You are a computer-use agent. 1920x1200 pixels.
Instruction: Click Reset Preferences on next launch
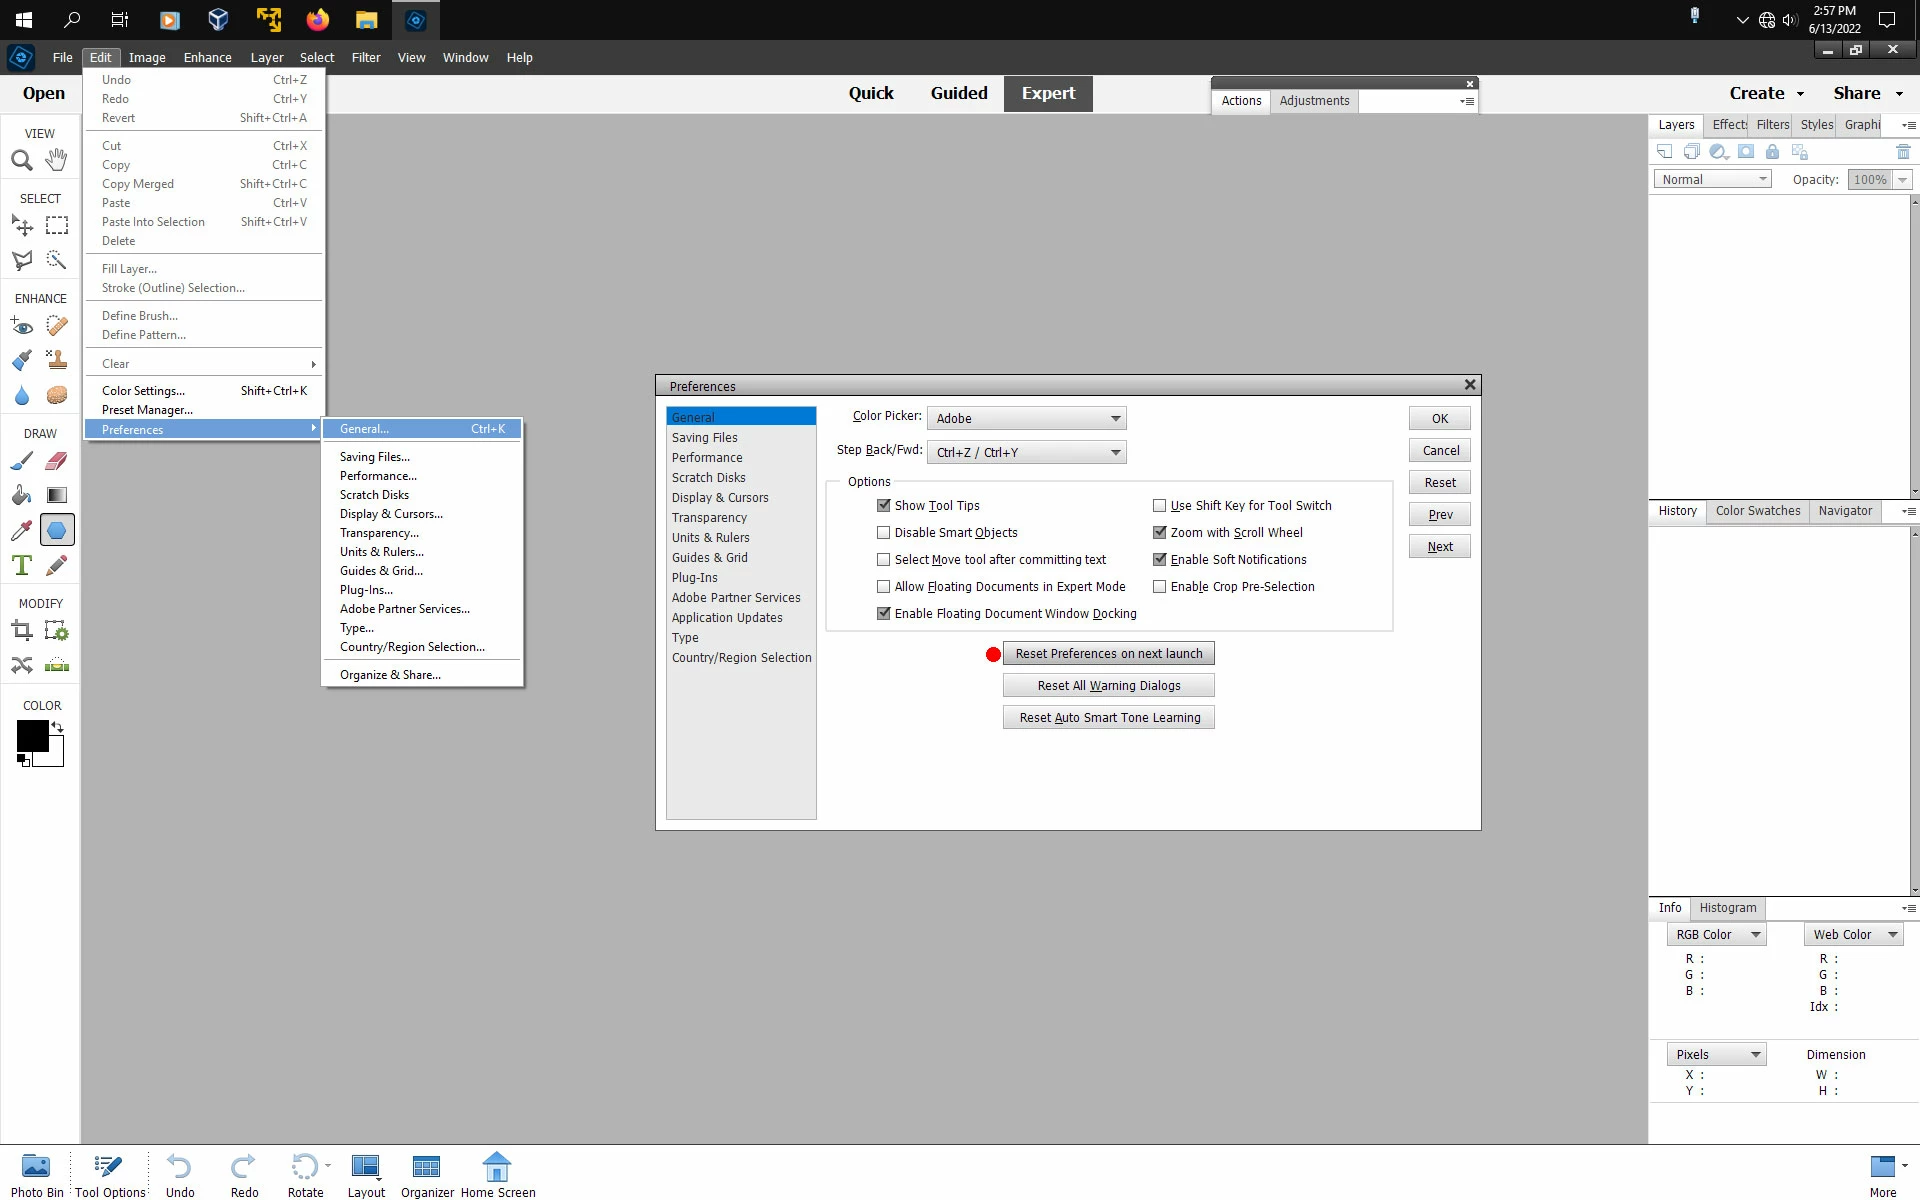pos(1108,654)
